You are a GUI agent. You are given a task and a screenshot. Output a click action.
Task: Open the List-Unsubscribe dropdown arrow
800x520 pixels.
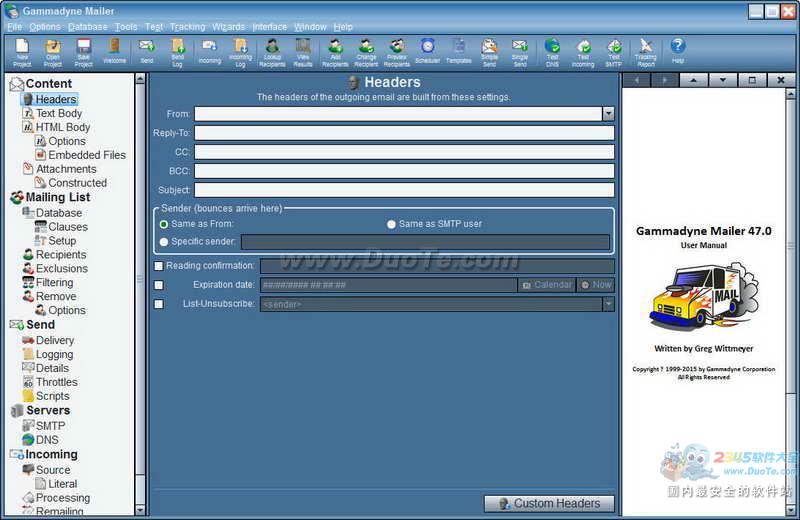coord(608,304)
